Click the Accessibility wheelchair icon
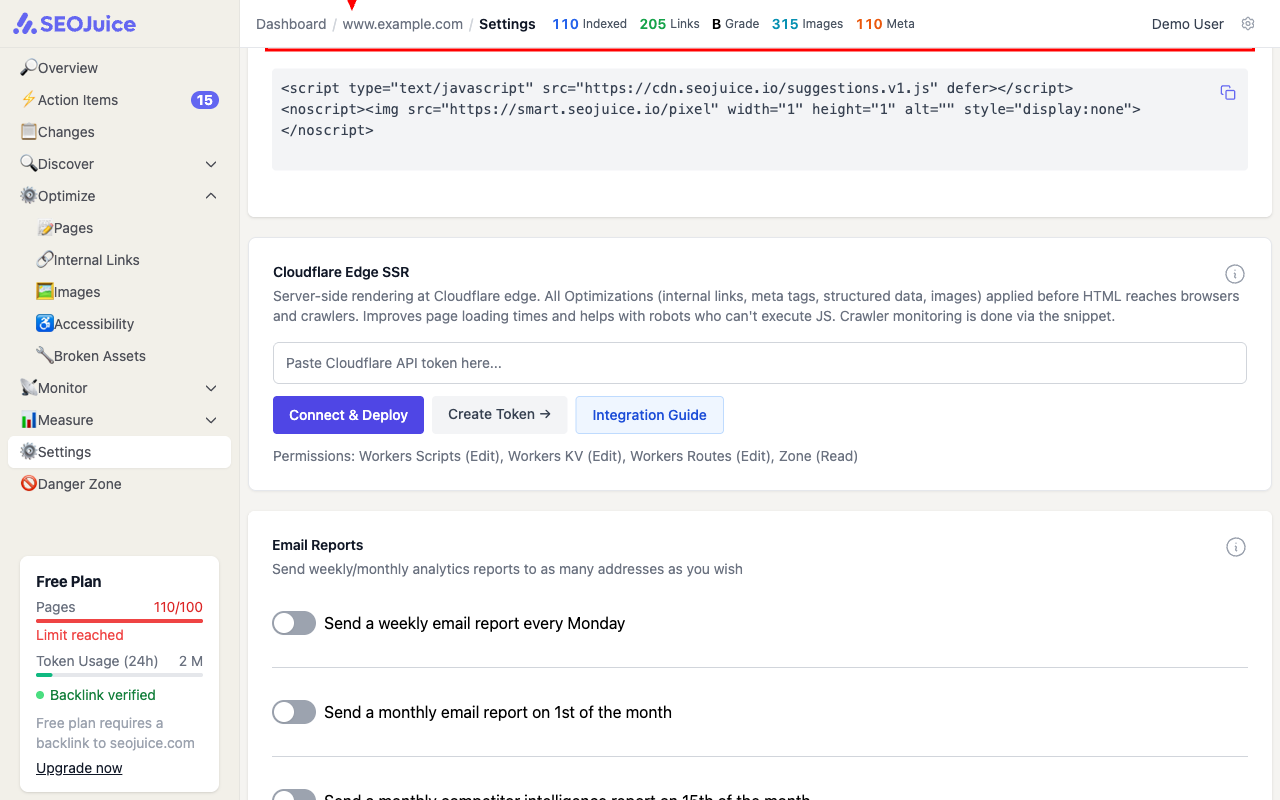 point(45,324)
